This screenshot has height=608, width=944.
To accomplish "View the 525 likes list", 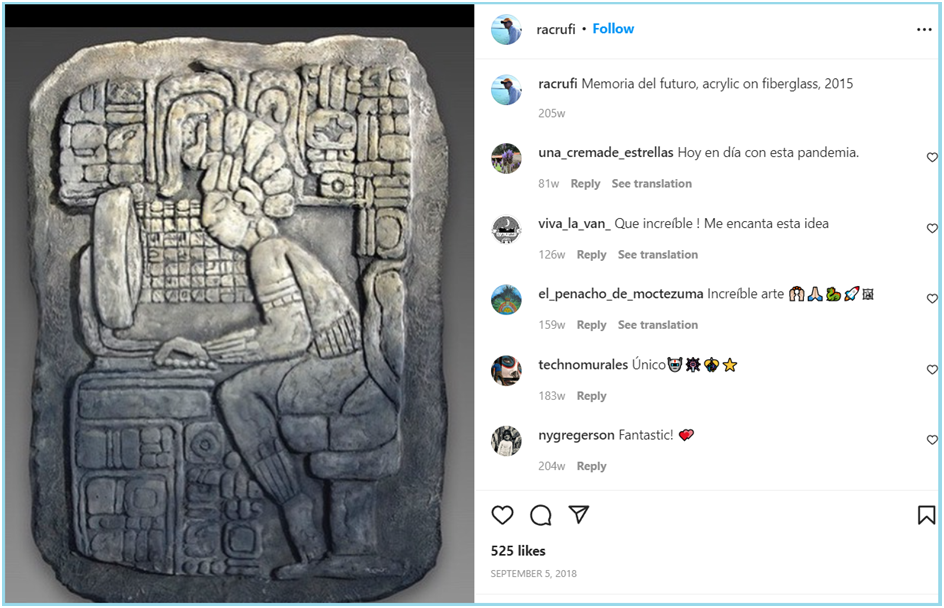I will tap(518, 551).
